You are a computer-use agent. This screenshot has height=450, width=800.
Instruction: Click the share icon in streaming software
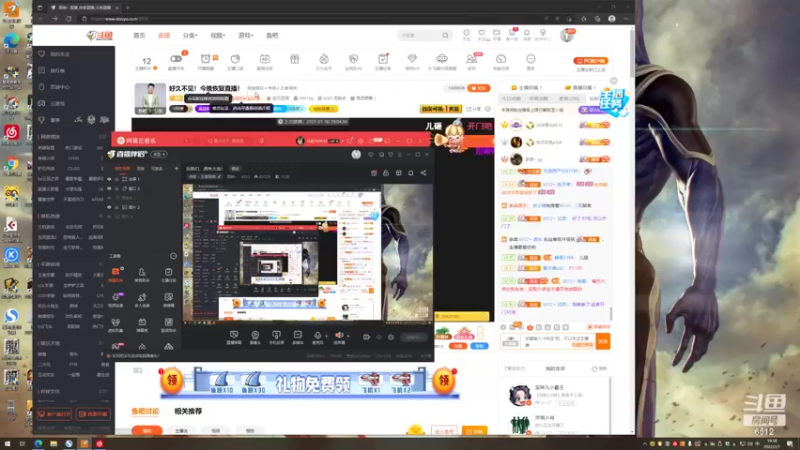pos(423,173)
